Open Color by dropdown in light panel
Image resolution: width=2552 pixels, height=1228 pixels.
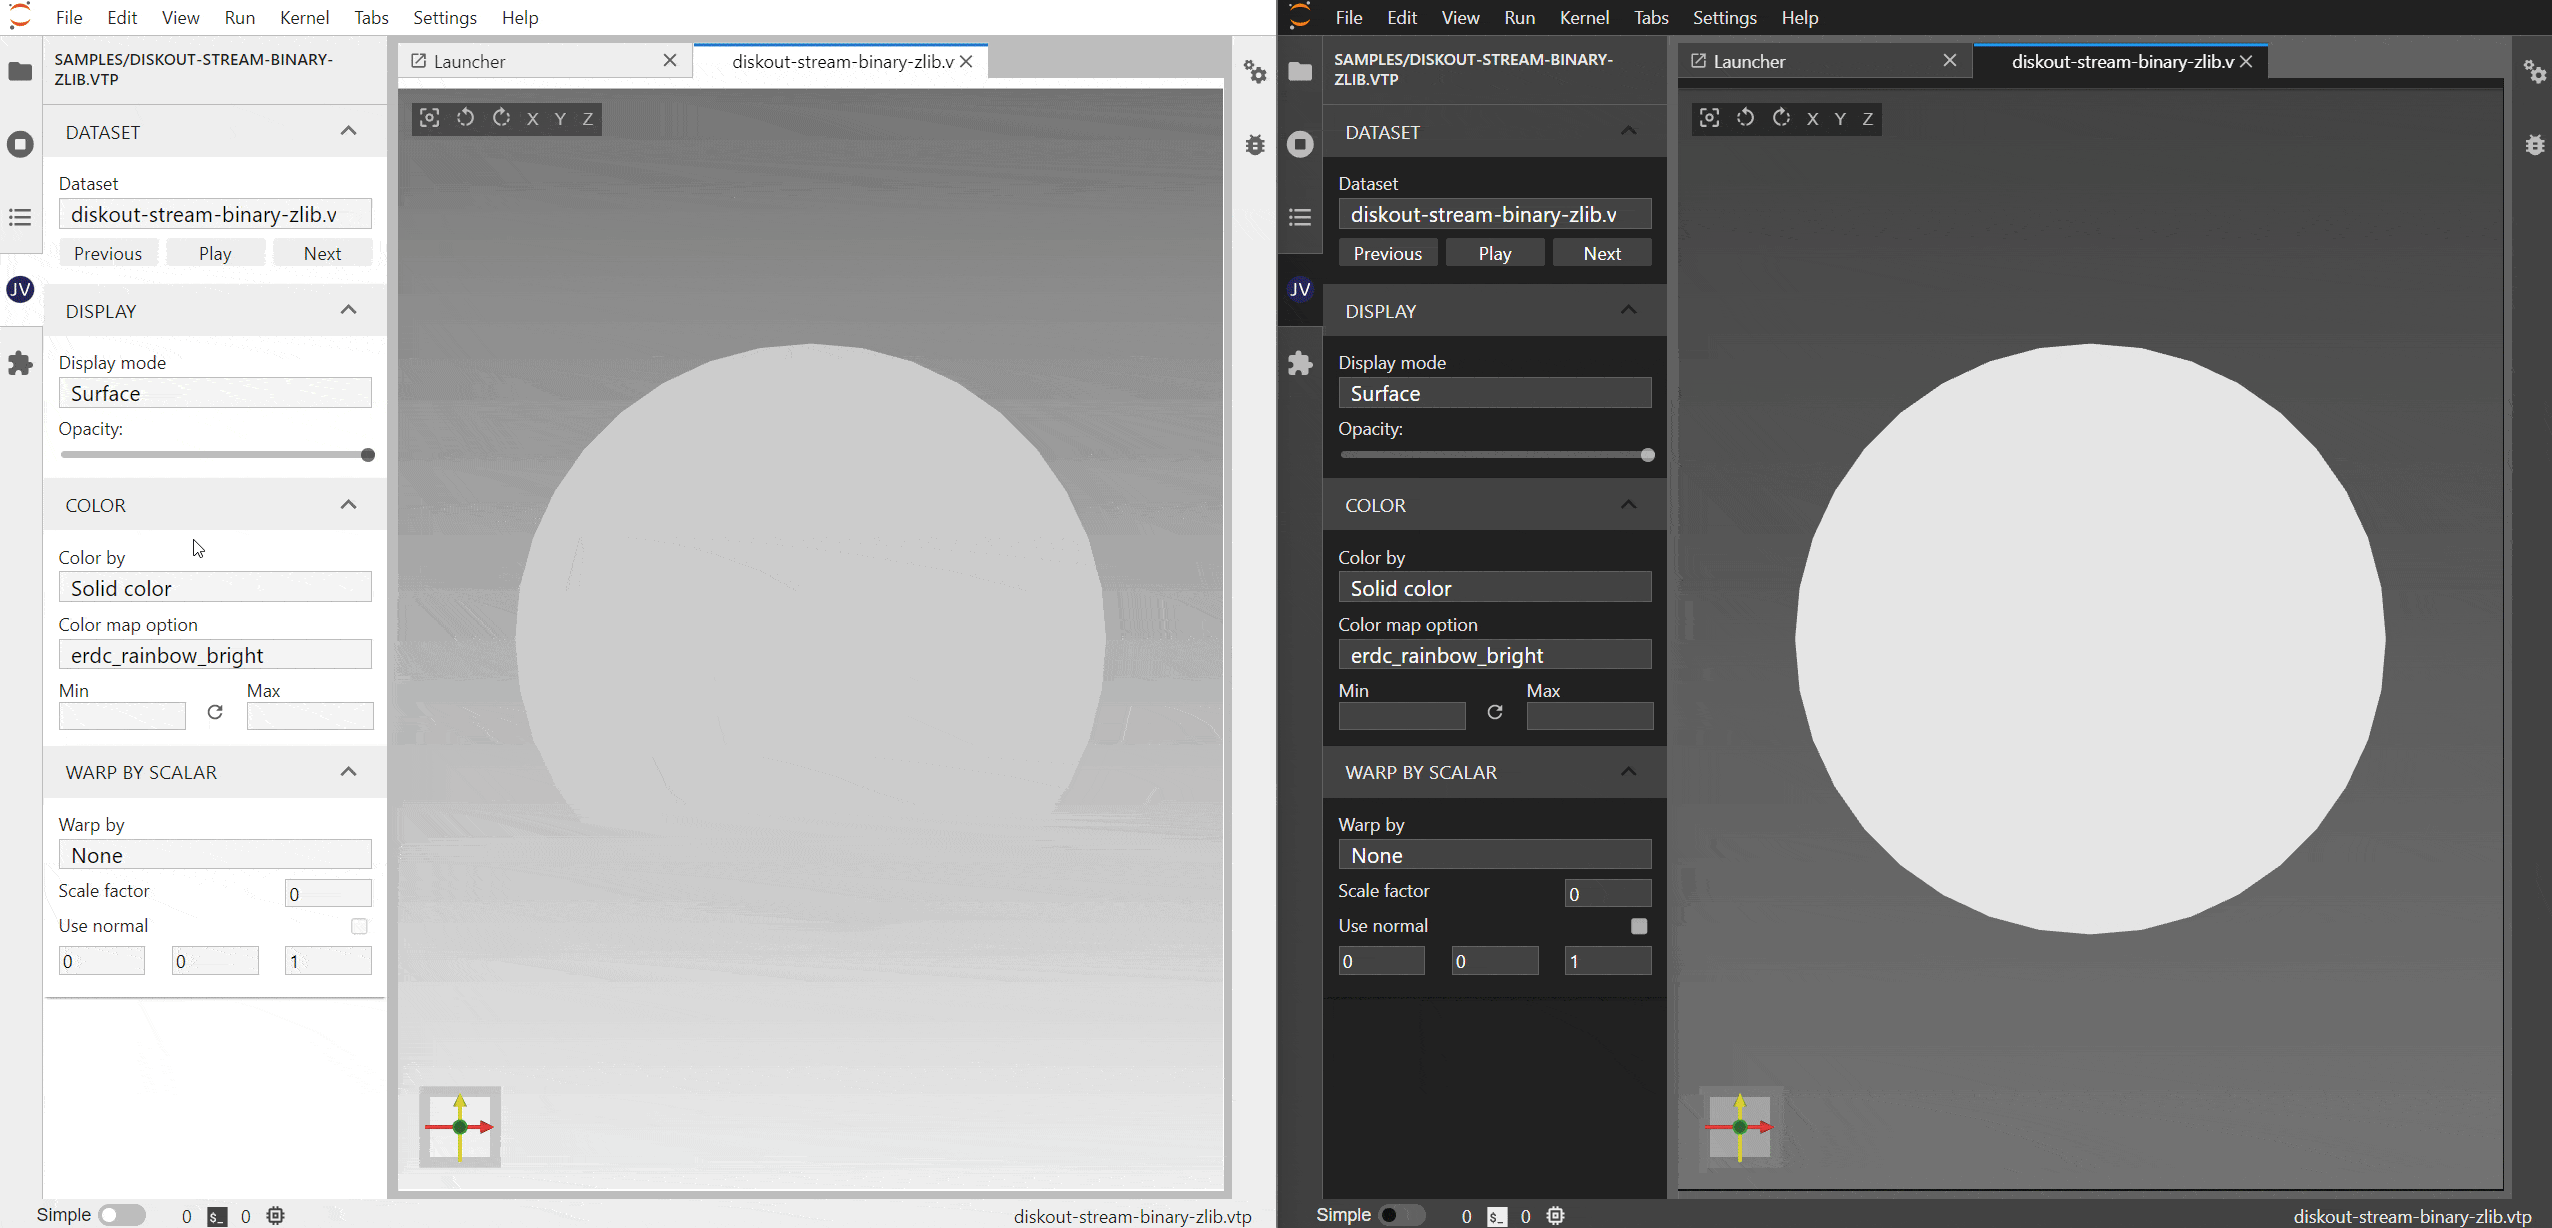[215, 588]
